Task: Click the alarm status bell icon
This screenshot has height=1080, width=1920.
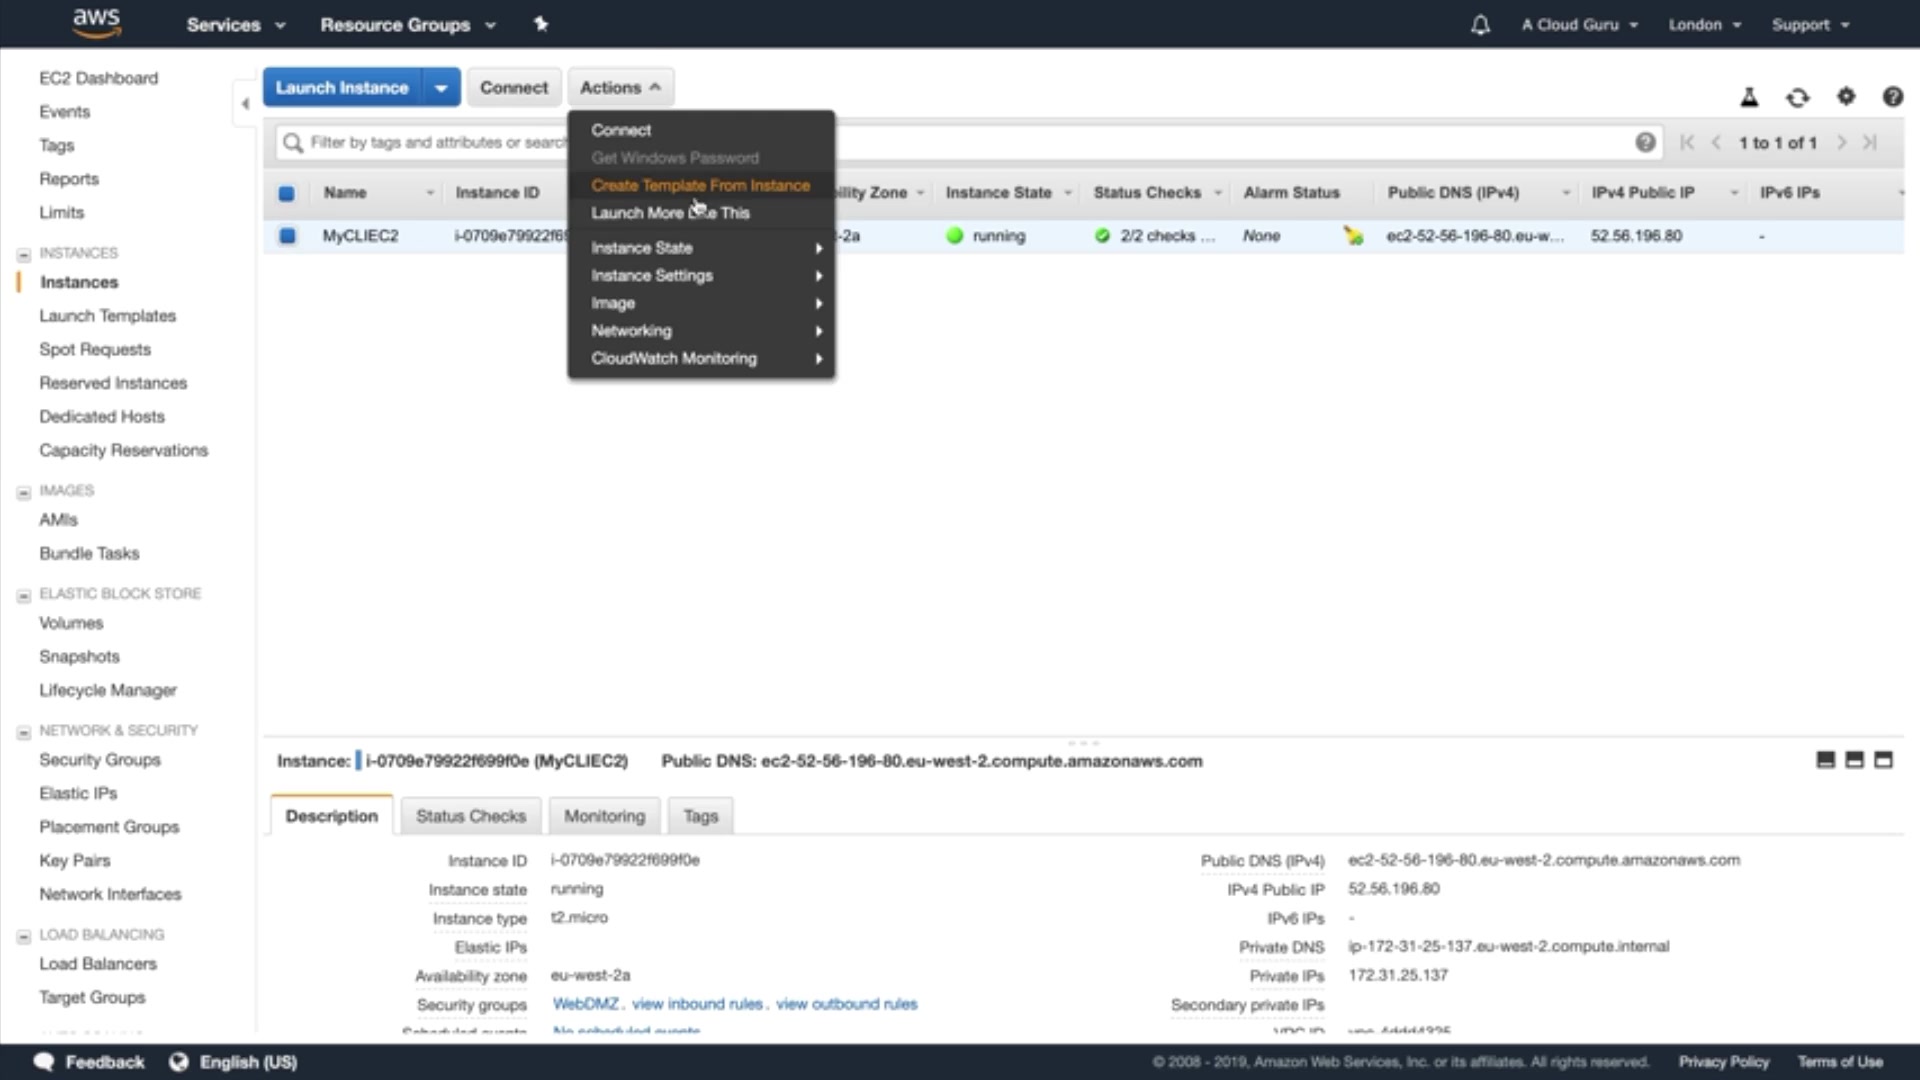Action: 1353,236
